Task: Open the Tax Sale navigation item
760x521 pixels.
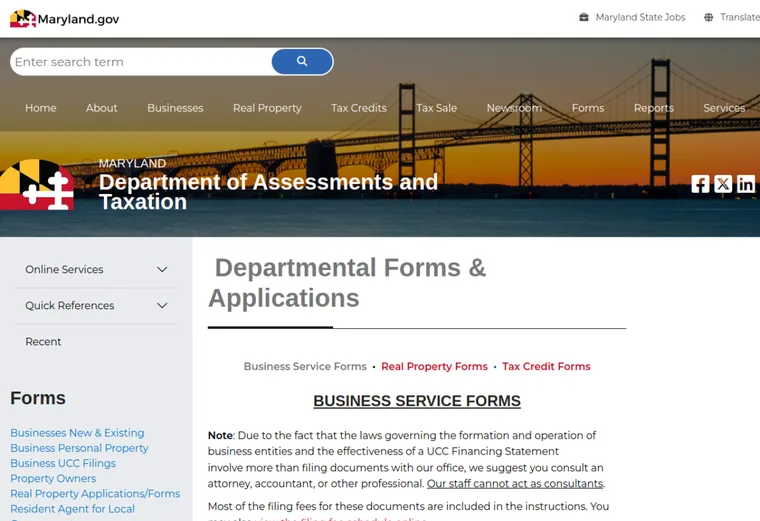Action: point(436,108)
